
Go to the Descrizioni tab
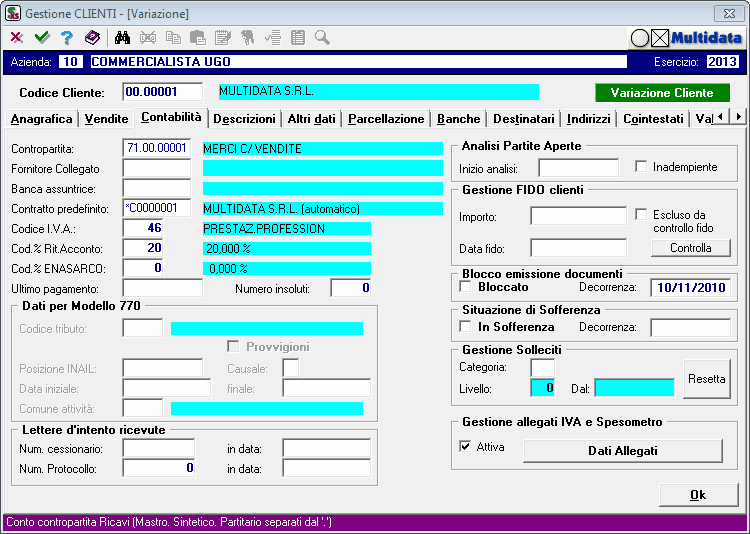[x=244, y=119]
